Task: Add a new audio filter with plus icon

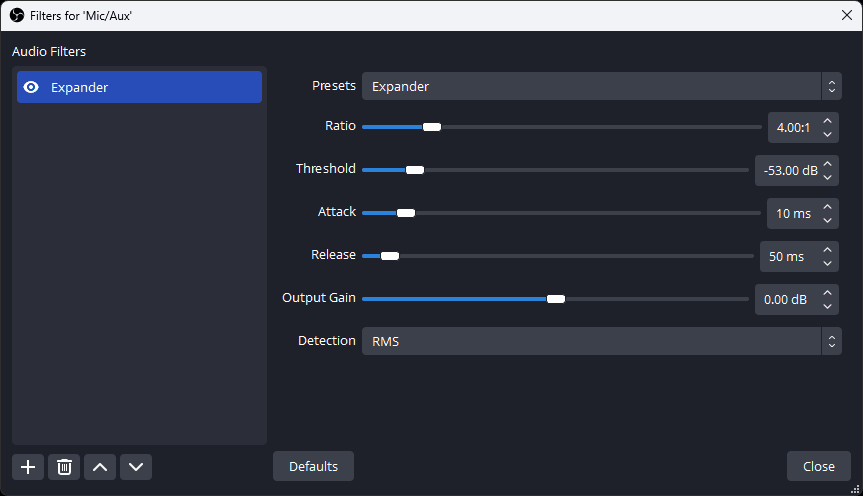Action: [28, 467]
